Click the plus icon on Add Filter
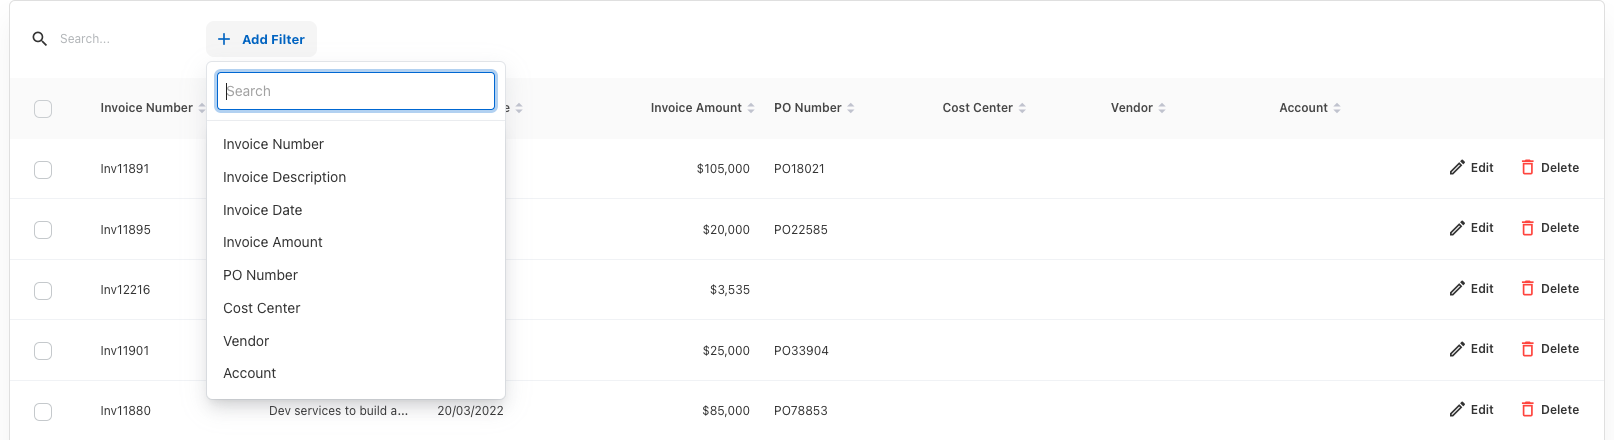The height and width of the screenshot is (440, 1614). pyautogui.click(x=224, y=39)
